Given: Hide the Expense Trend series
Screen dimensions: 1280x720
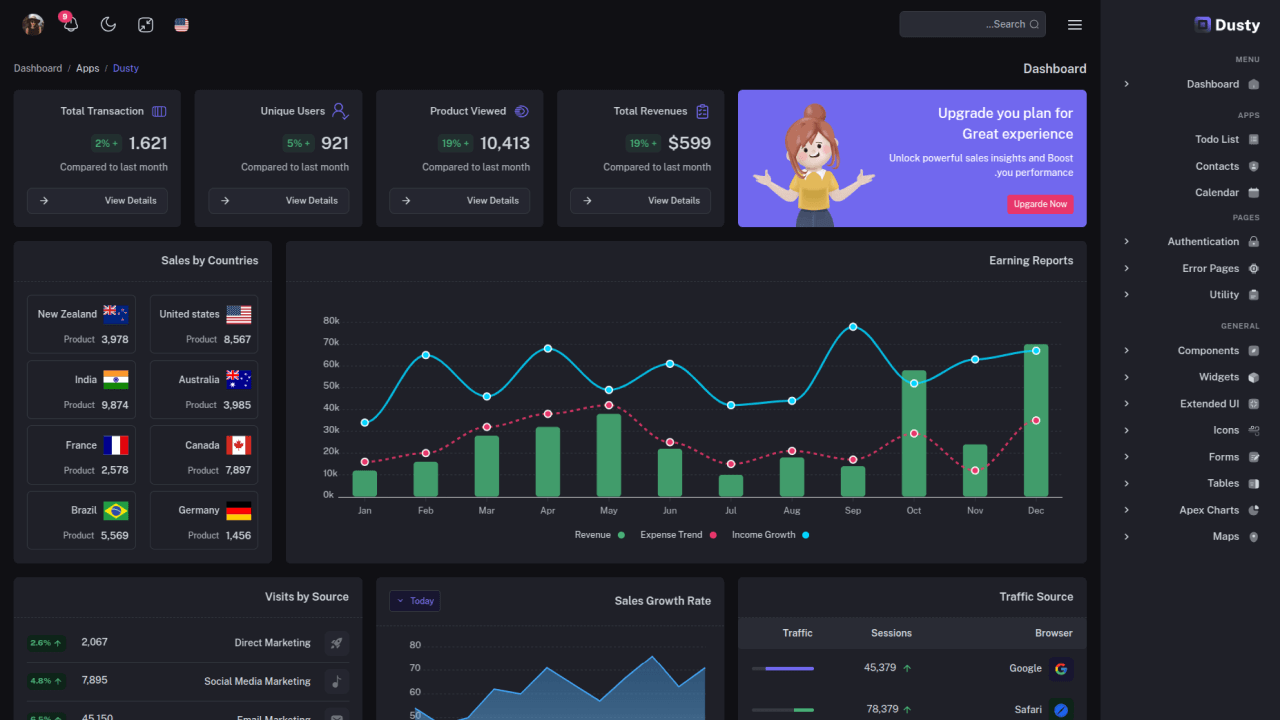Looking at the screenshot, I should point(676,535).
